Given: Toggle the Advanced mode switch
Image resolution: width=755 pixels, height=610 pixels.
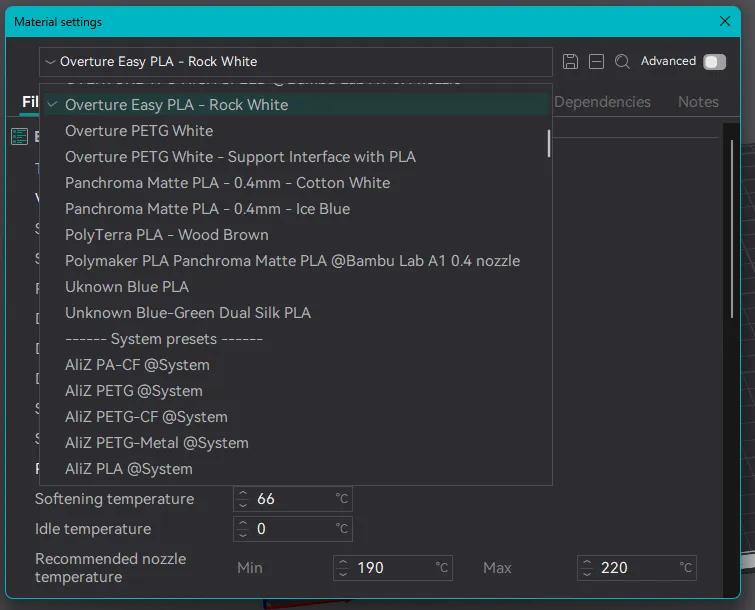Looking at the screenshot, I should [714, 62].
